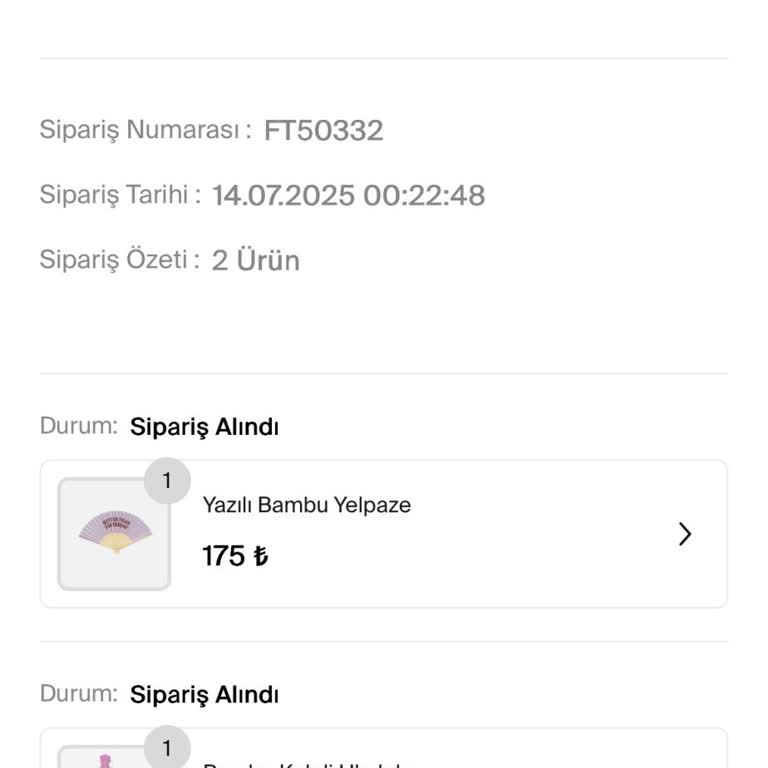Click the 175 ₺ price
768x768 pixels.
[x=234, y=556]
